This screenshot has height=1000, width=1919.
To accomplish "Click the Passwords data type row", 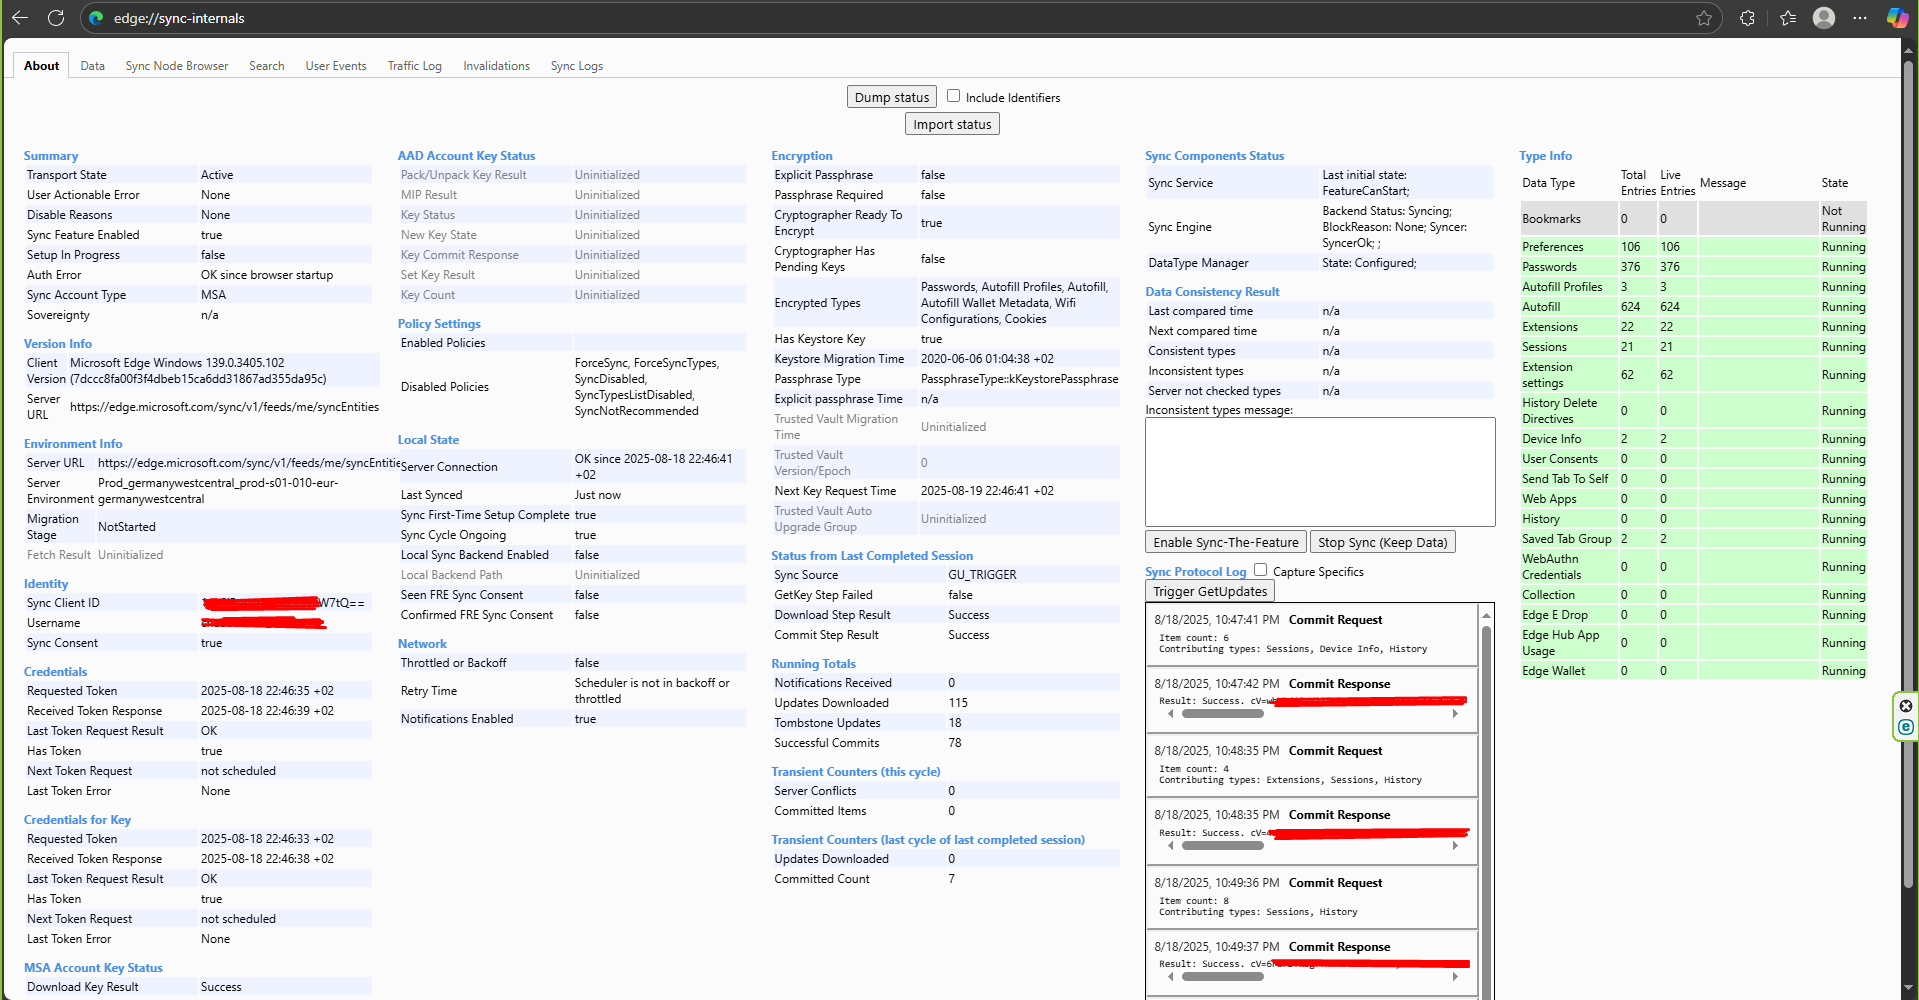I will 1692,267.
